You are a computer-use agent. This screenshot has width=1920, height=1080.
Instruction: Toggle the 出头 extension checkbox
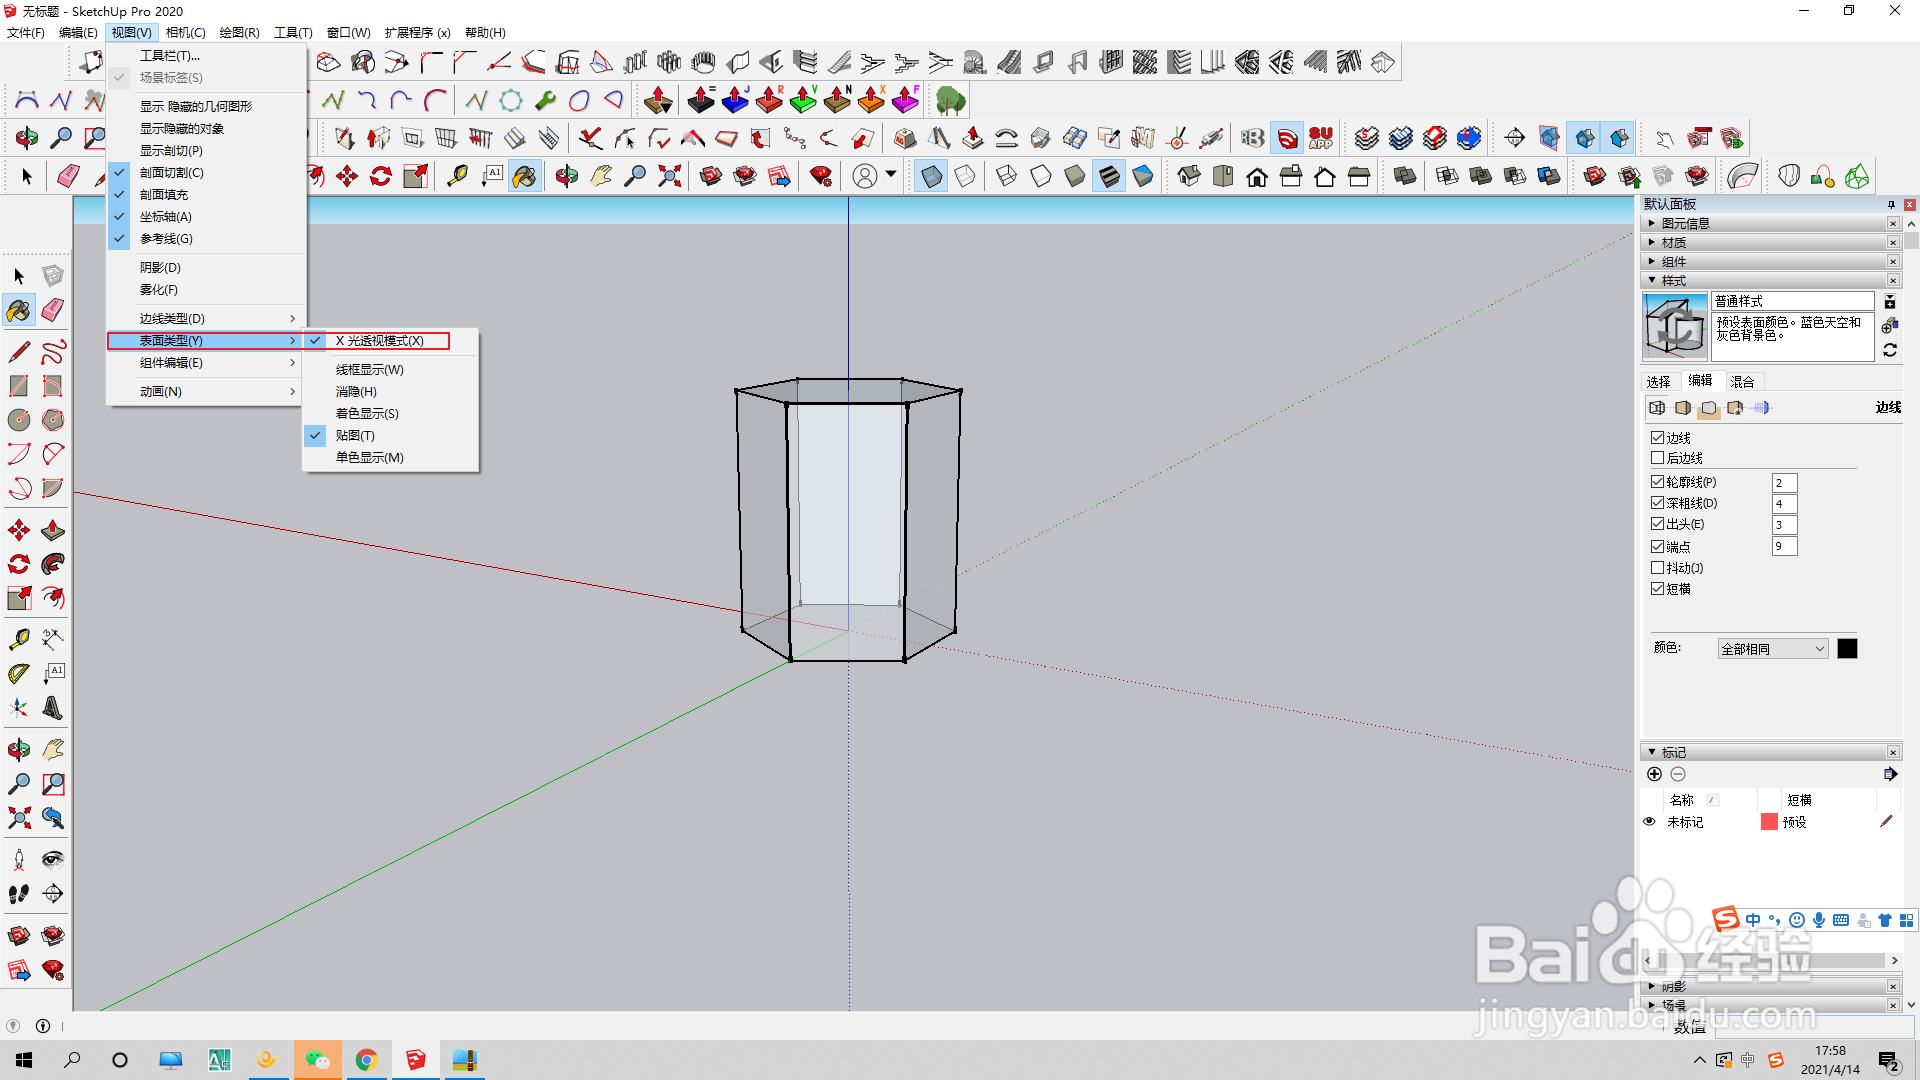click(x=1657, y=524)
